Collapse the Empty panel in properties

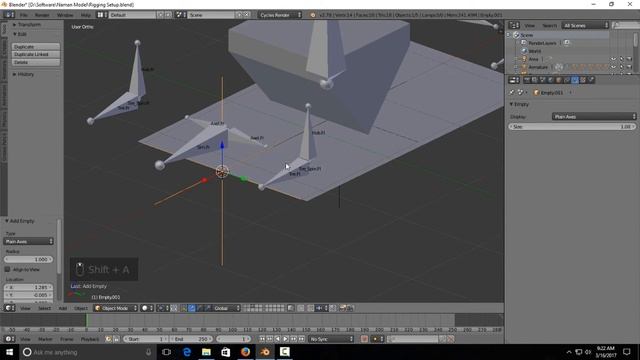pos(519,104)
